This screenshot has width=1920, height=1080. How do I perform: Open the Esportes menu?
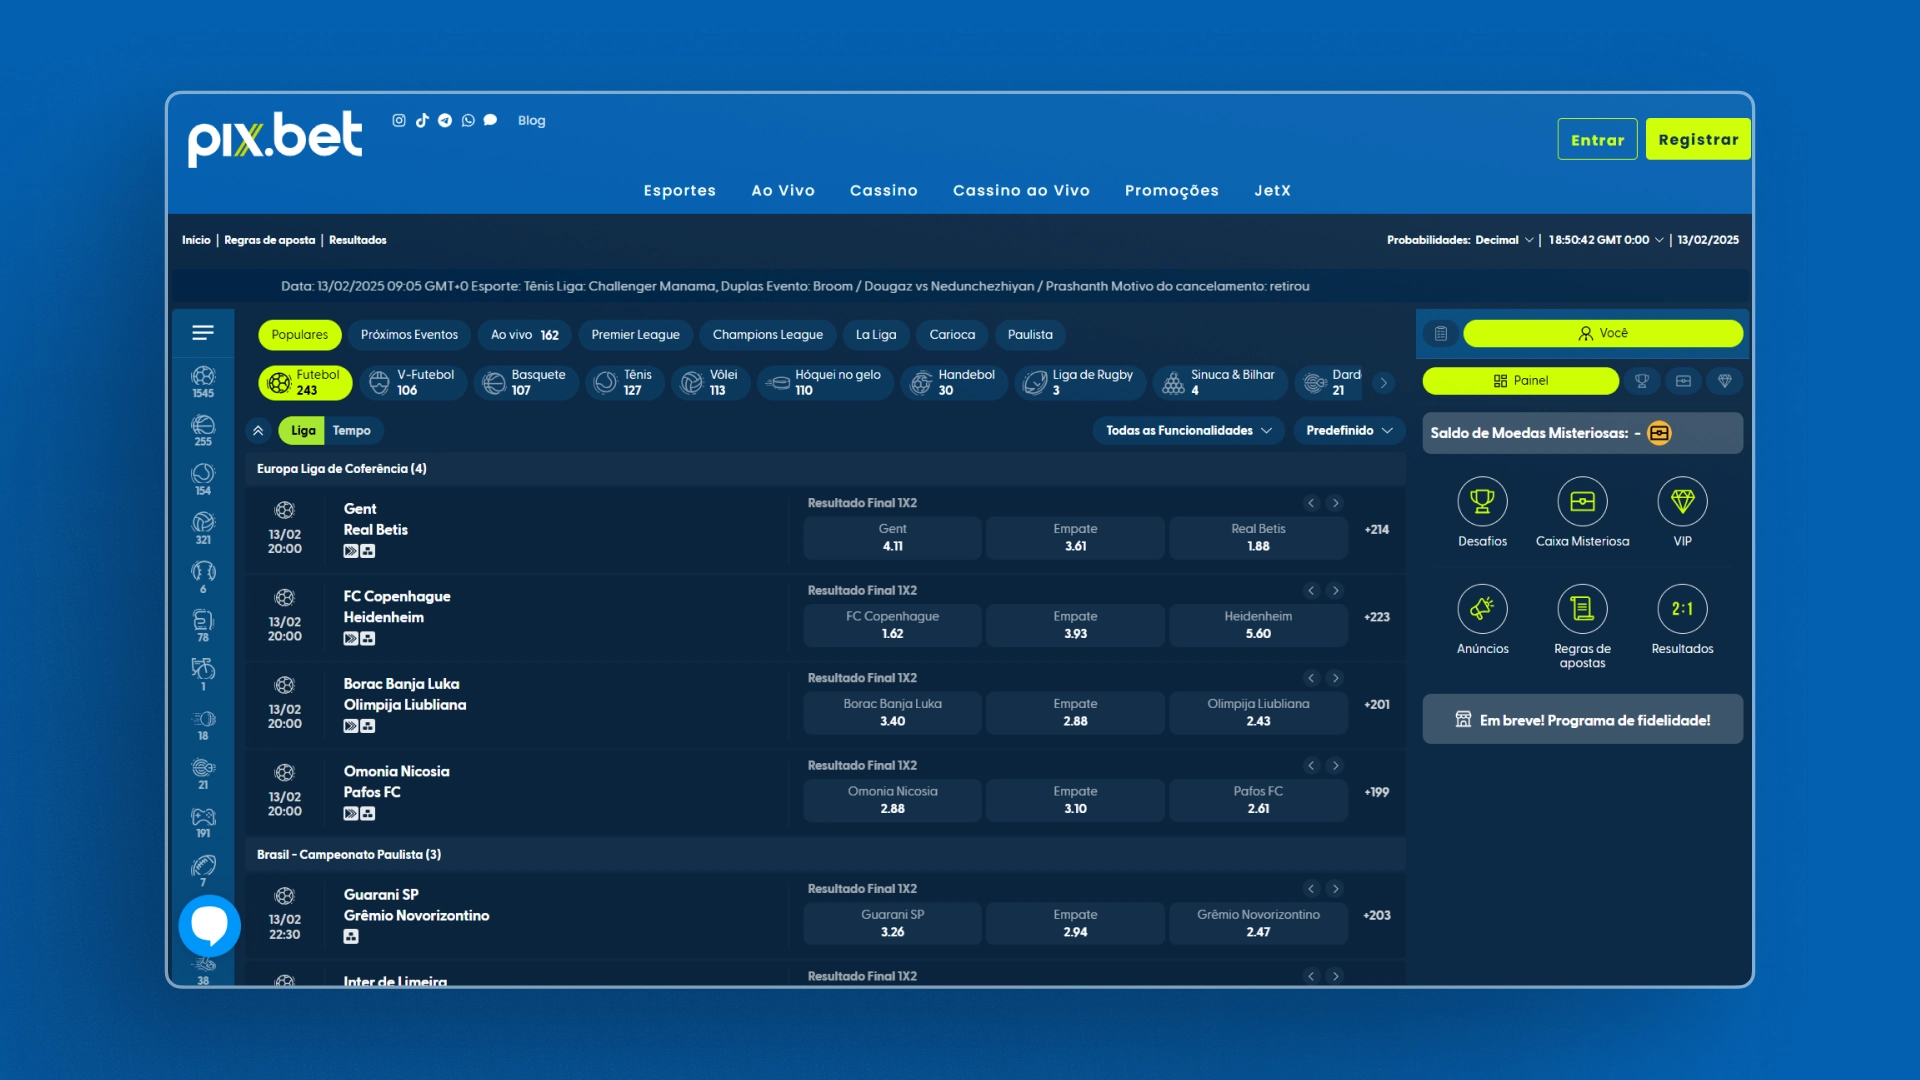[680, 191]
